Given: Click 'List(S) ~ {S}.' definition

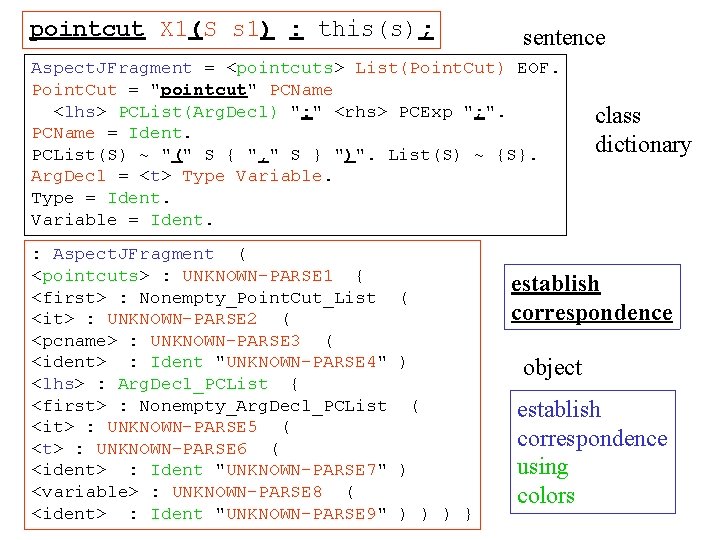Looking at the screenshot, I should coord(462,155).
